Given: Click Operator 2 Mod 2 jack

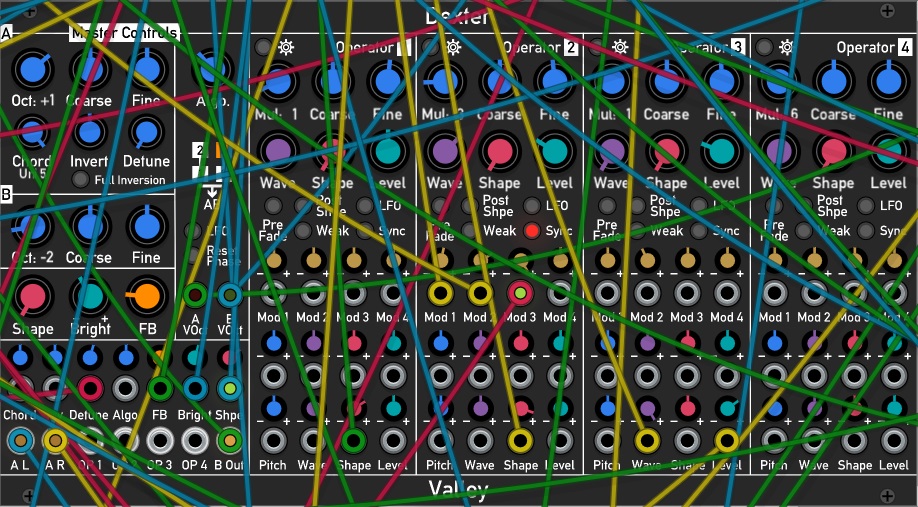Looking at the screenshot, I should pyautogui.click(x=479, y=293).
